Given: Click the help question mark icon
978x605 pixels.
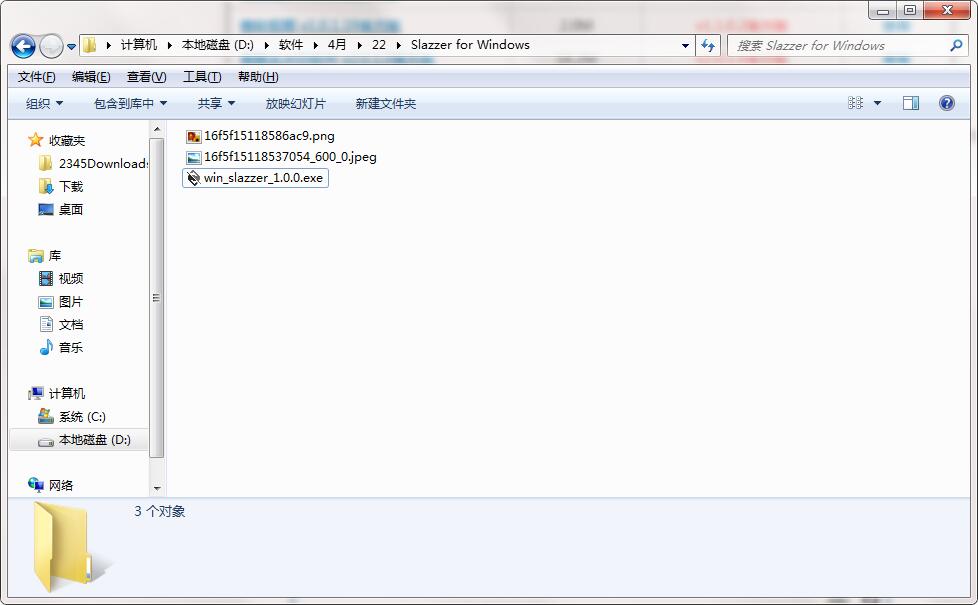Looking at the screenshot, I should click(x=946, y=103).
